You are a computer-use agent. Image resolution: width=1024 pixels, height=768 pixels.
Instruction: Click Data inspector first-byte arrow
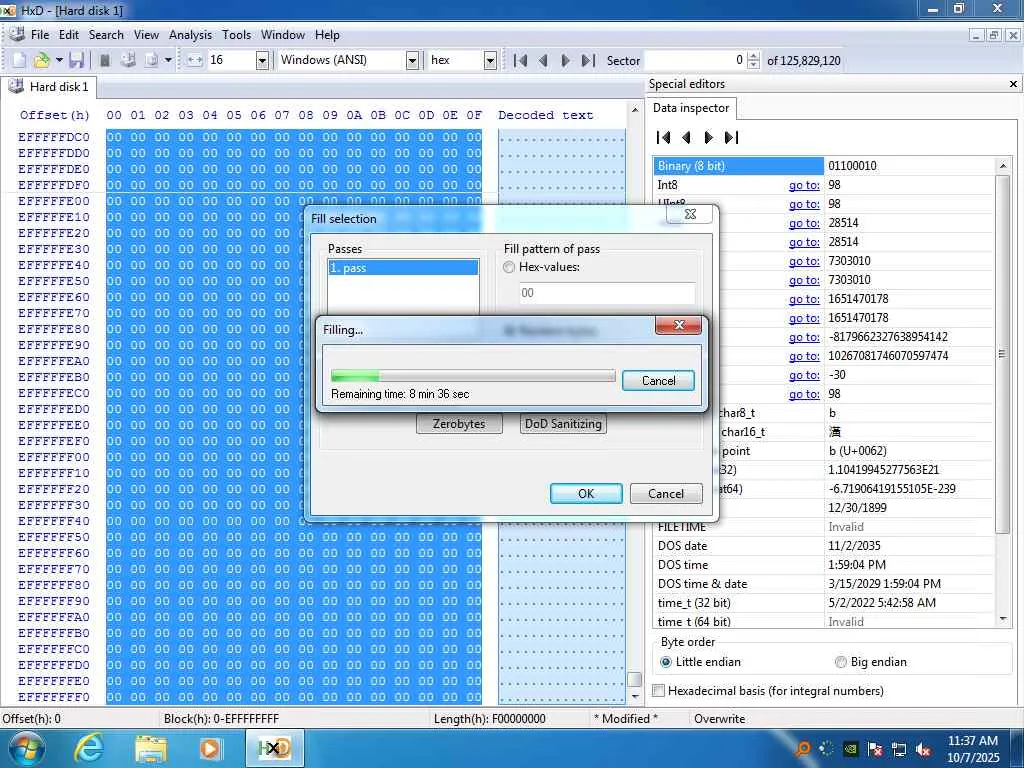(664, 137)
